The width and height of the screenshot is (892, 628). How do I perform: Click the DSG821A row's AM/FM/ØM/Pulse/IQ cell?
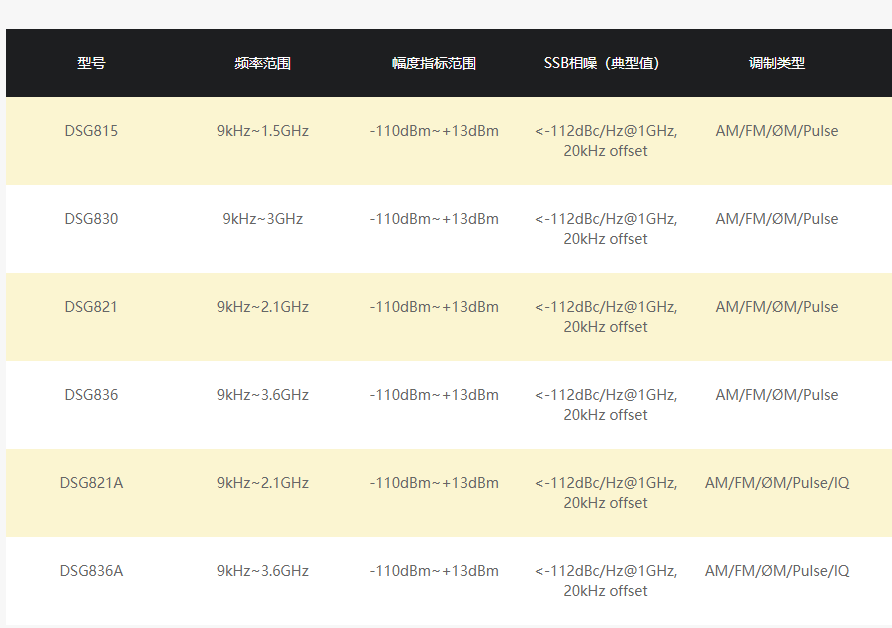point(777,483)
